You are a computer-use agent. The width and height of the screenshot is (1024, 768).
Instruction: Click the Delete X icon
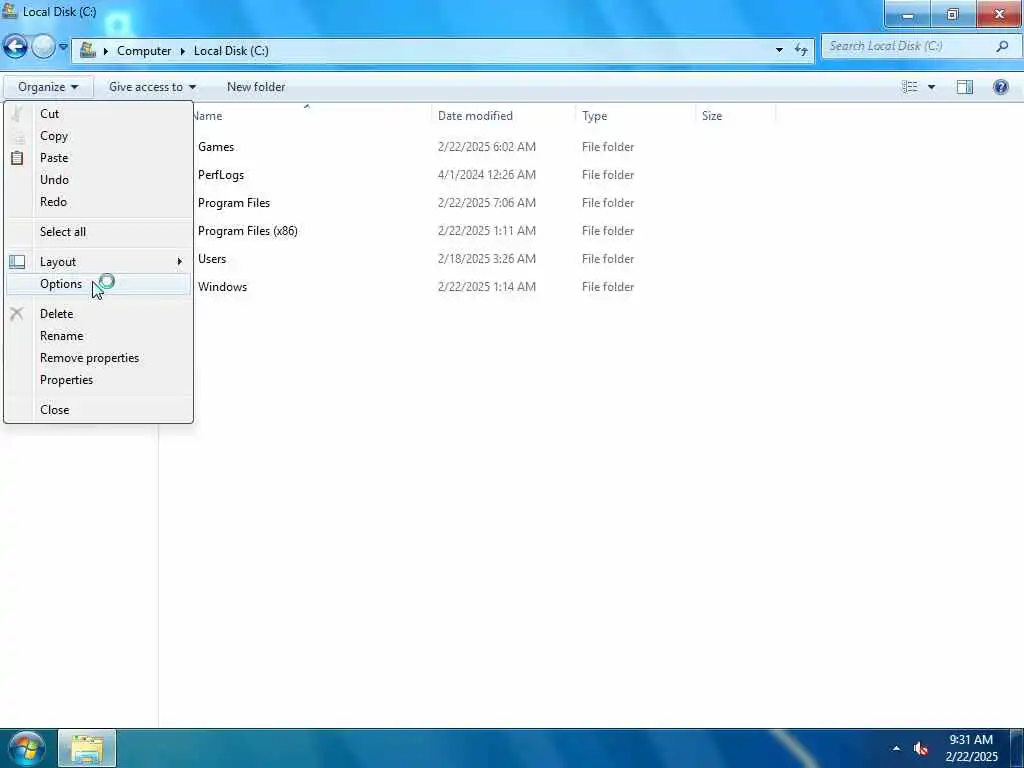[x=17, y=314]
